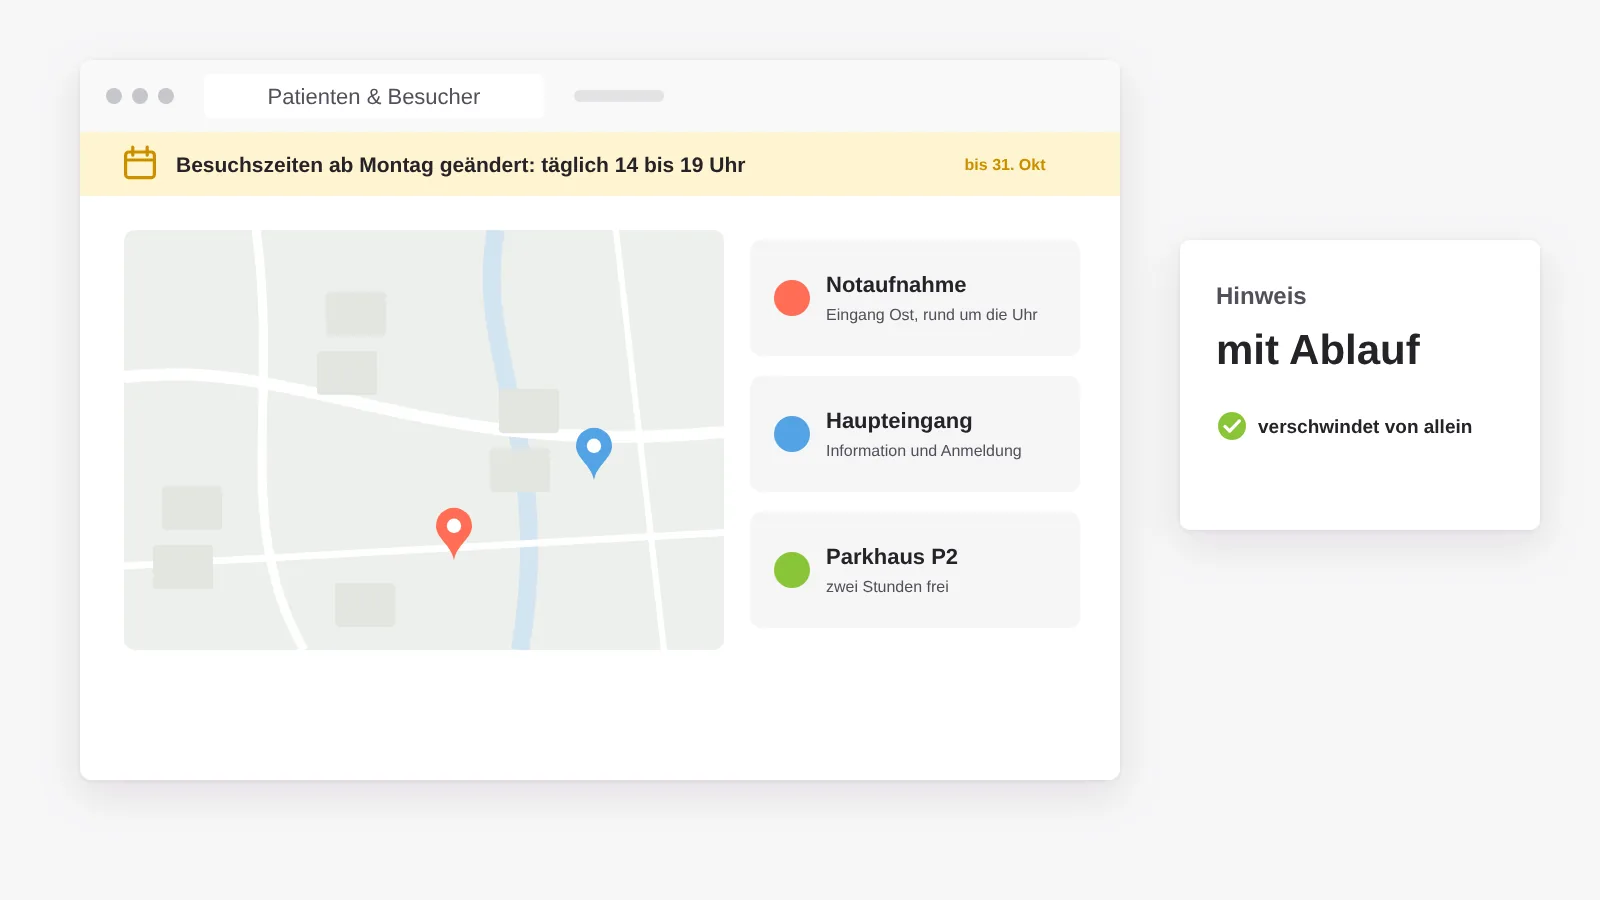Click the green dot next to Parkhaus P2
1600x900 pixels.
click(x=792, y=570)
